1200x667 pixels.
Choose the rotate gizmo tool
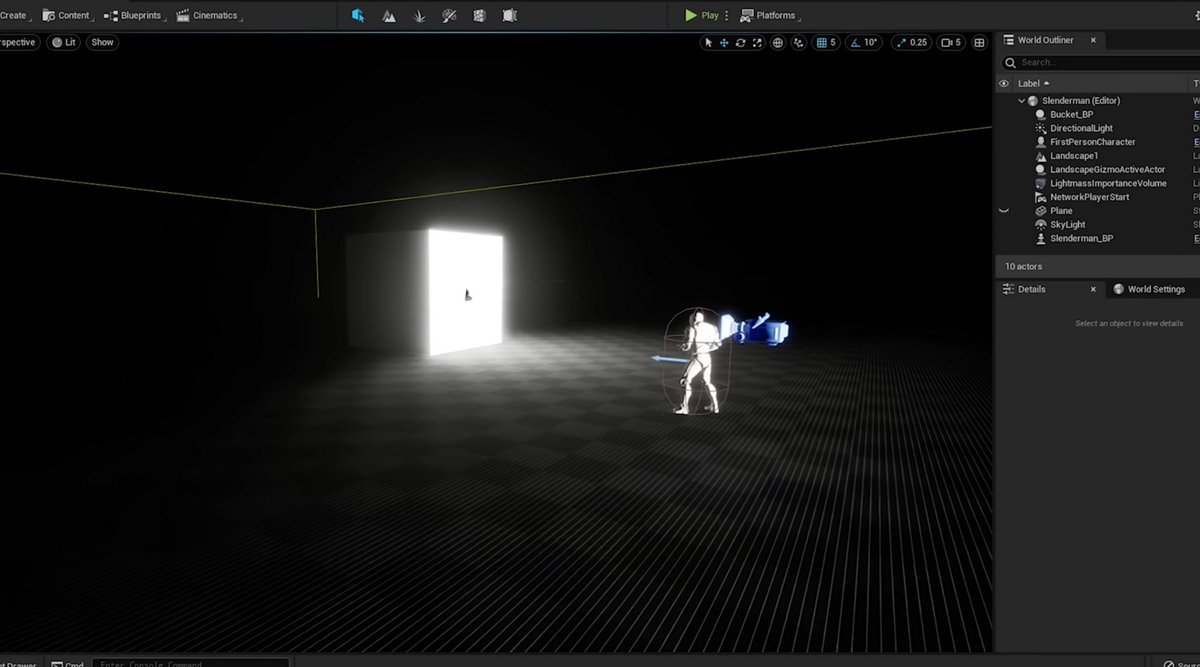click(740, 42)
